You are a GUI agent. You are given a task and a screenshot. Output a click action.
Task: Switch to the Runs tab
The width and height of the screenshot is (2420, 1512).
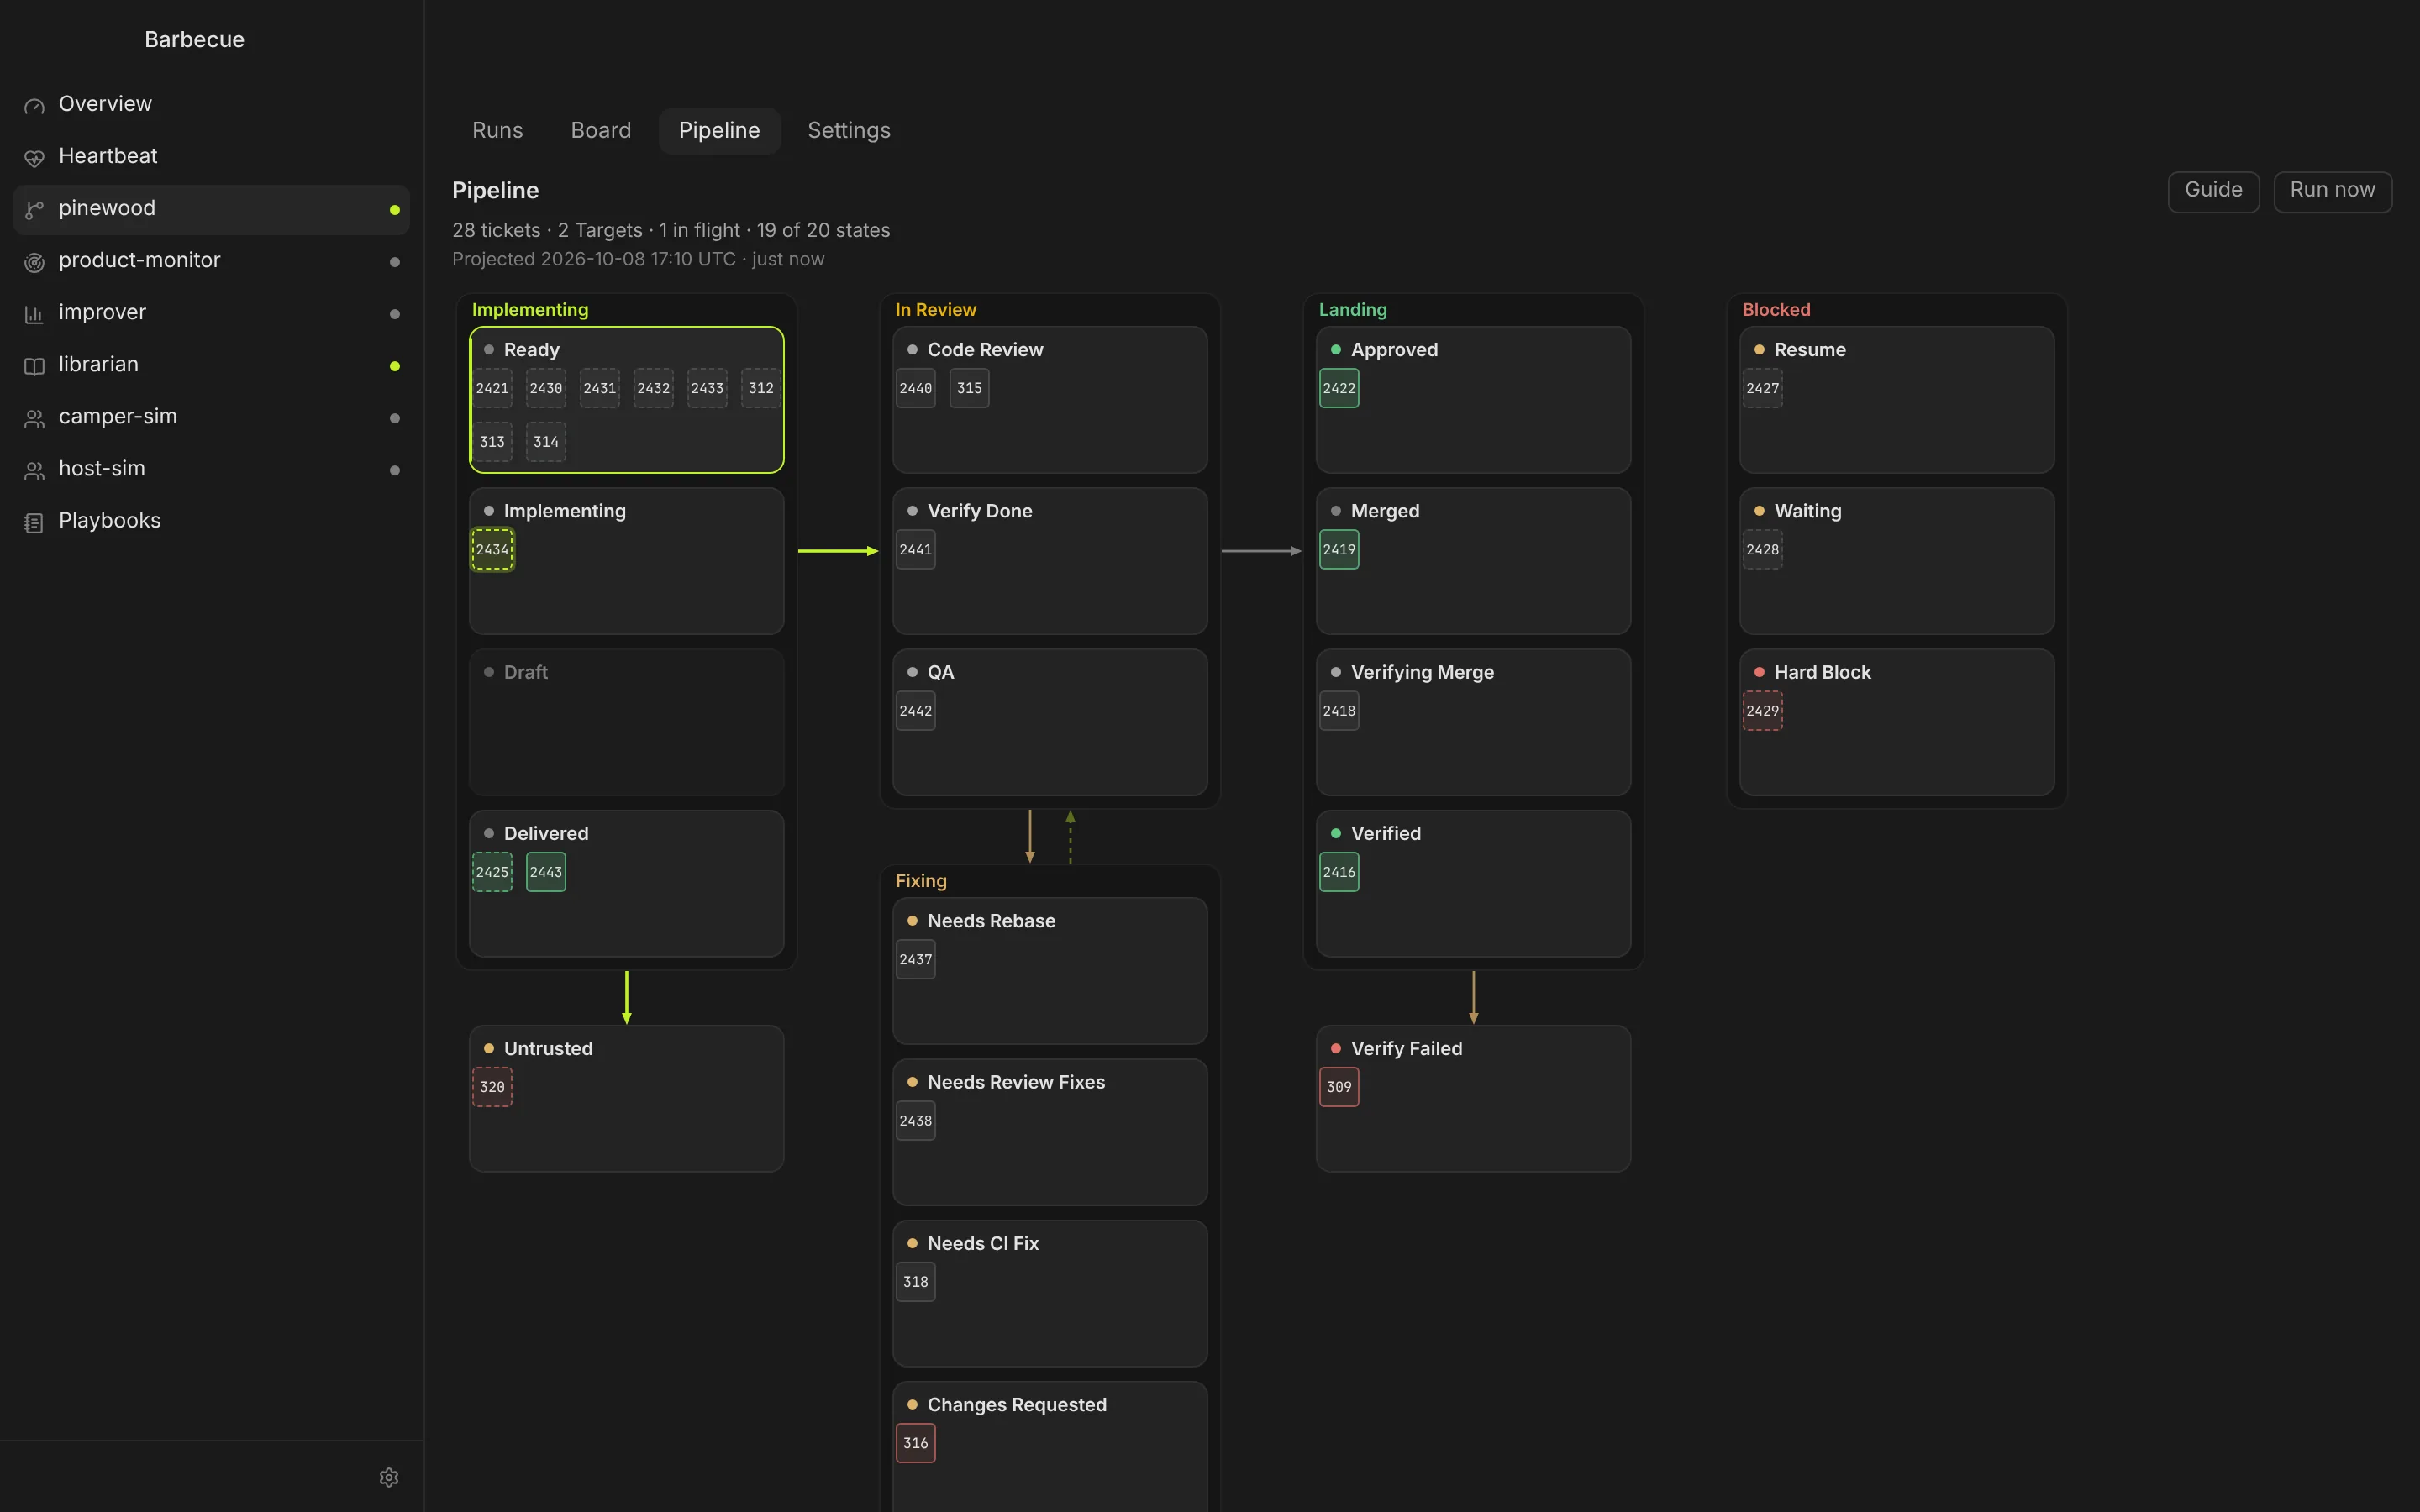point(497,131)
